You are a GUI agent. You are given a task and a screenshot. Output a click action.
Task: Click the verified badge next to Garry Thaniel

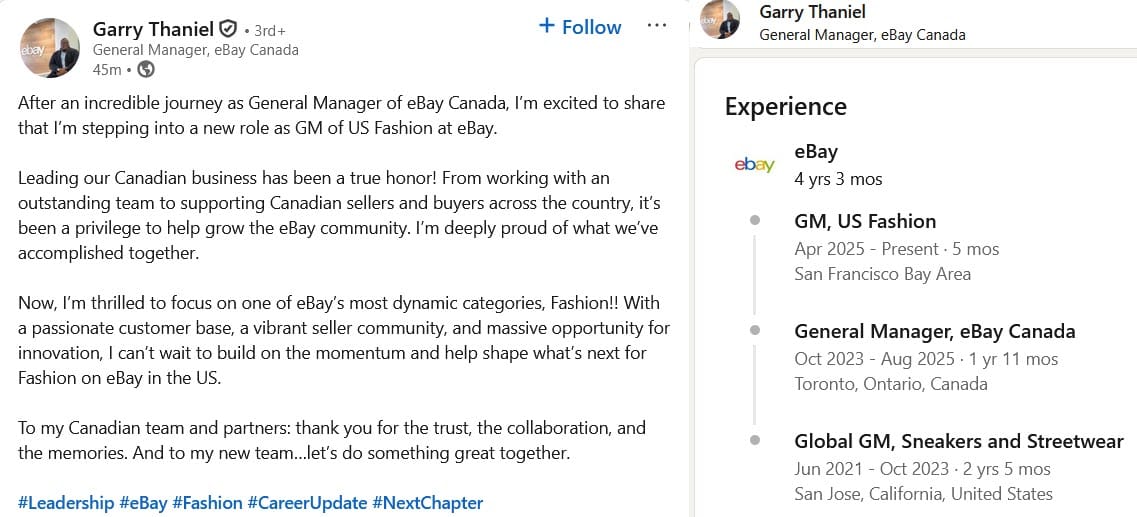pyautogui.click(x=228, y=28)
